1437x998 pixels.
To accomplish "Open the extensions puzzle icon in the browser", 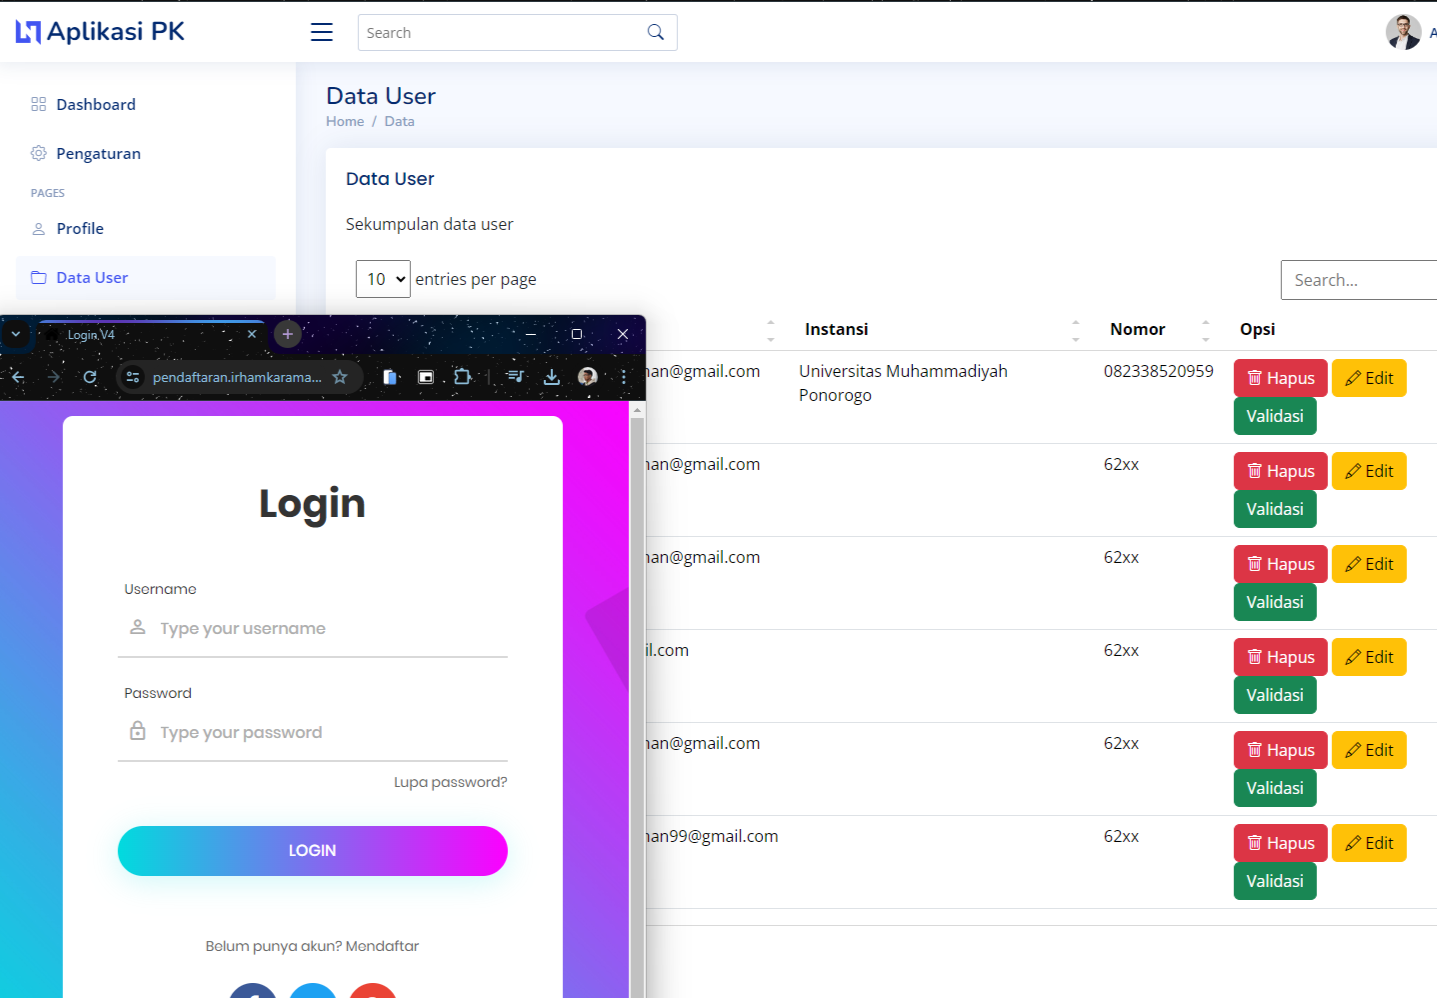I will [462, 377].
